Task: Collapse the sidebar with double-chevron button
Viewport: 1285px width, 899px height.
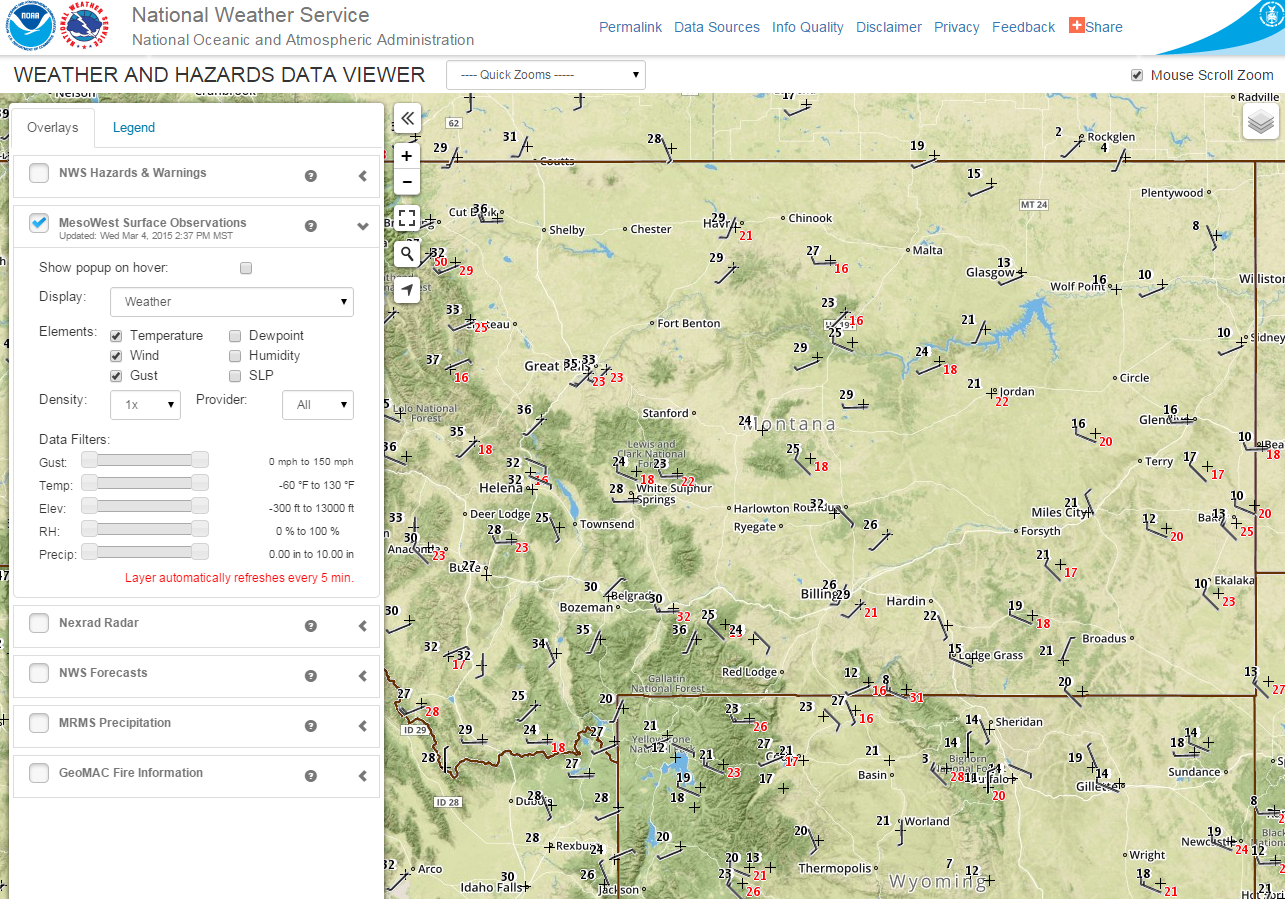Action: click(407, 119)
